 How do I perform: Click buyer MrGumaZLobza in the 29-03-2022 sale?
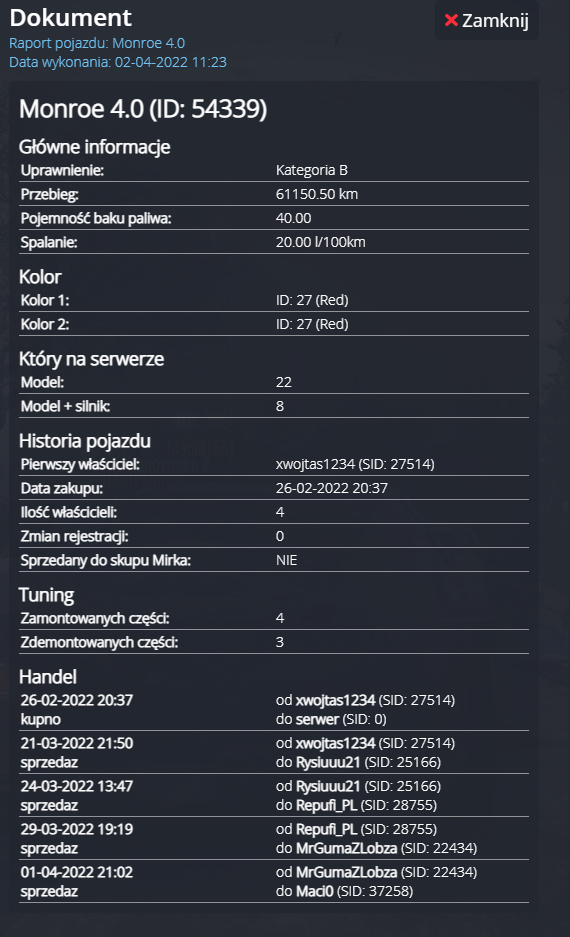[347, 849]
